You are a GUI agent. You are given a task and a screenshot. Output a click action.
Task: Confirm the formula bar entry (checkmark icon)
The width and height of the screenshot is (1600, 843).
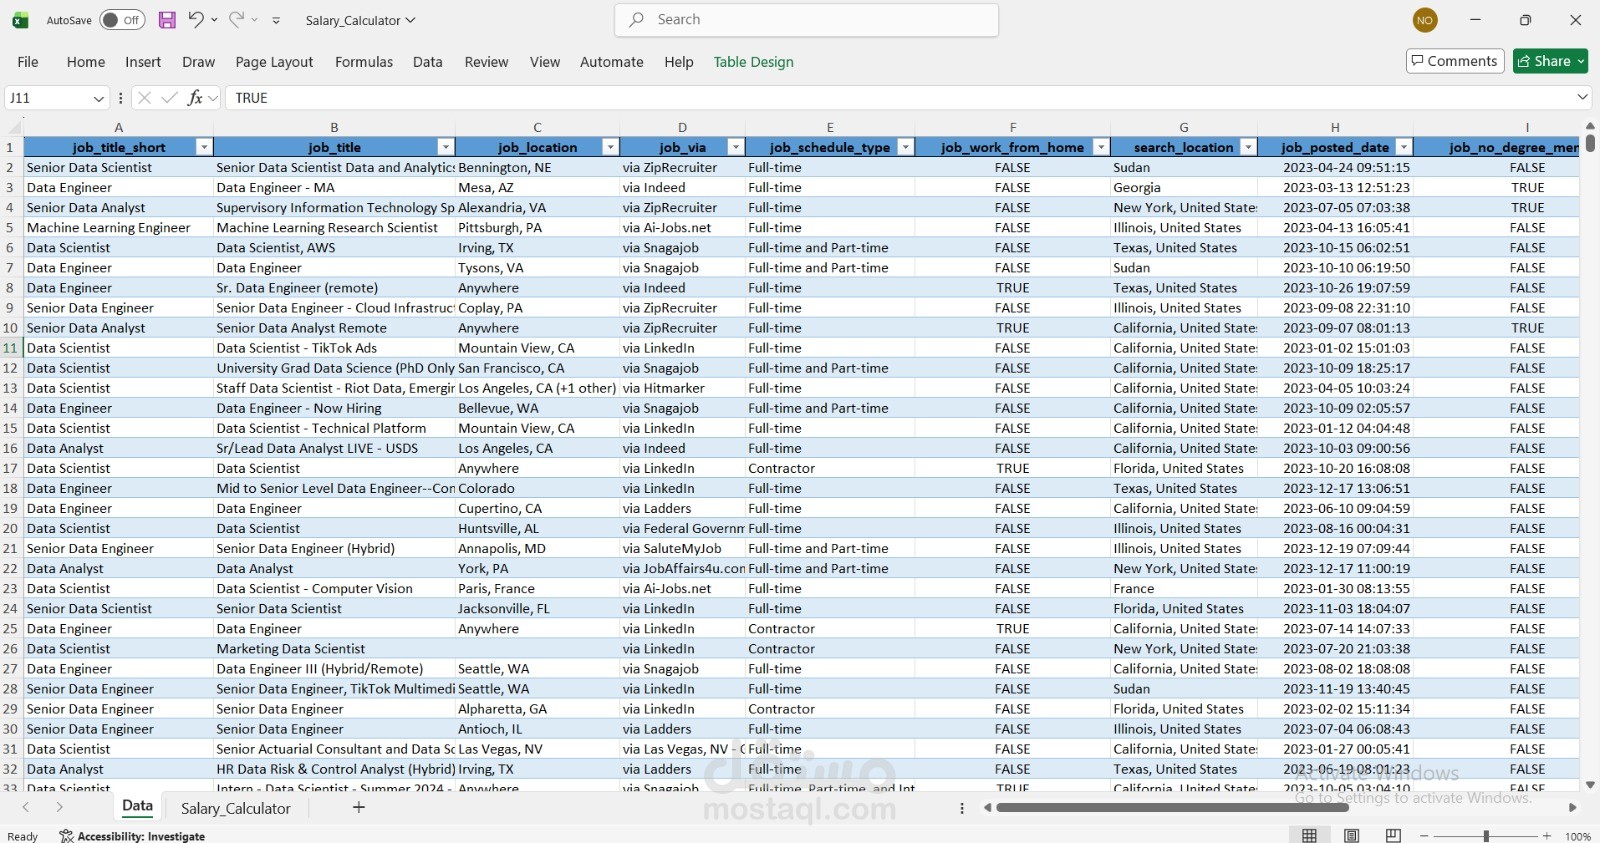169,98
